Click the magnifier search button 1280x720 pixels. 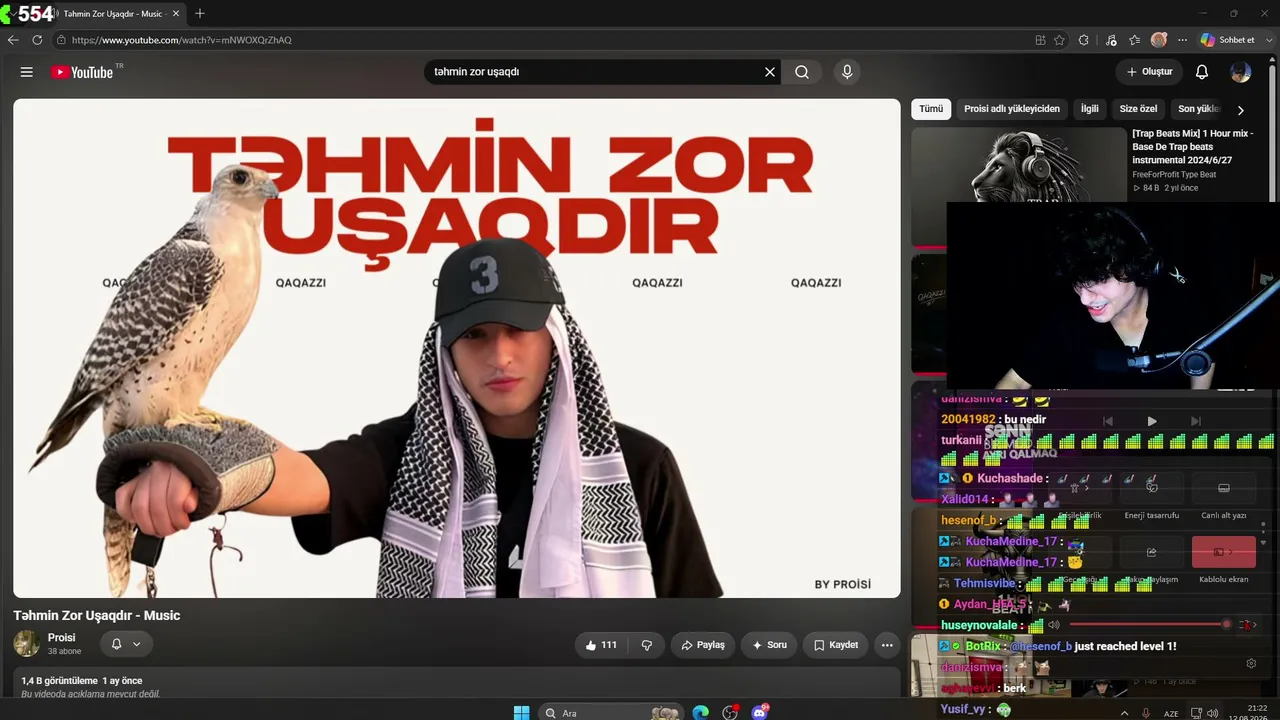click(802, 72)
